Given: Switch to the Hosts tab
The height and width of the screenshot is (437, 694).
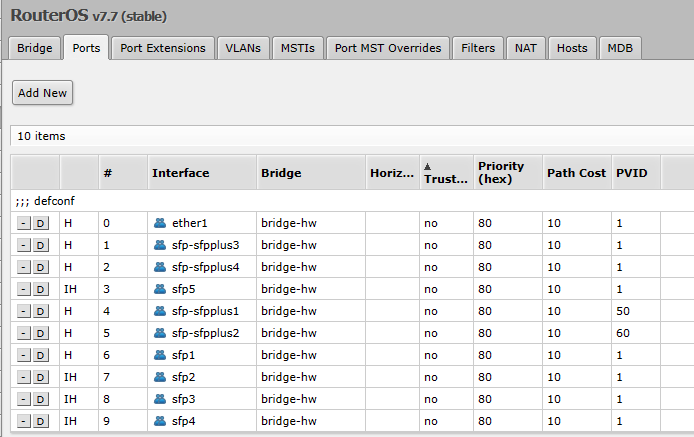Looking at the screenshot, I should [x=572, y=48].
